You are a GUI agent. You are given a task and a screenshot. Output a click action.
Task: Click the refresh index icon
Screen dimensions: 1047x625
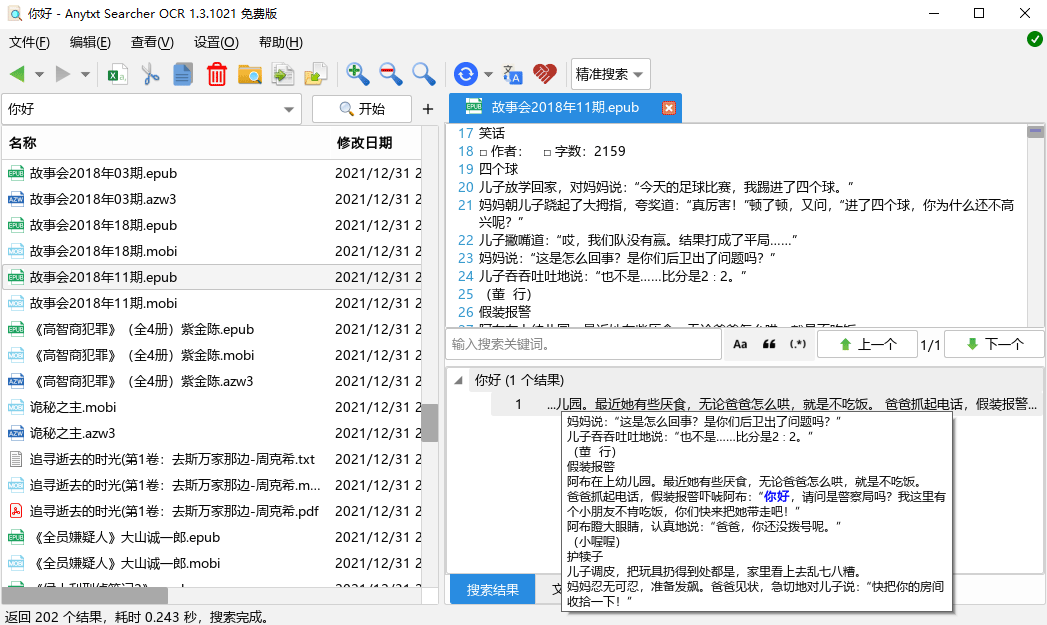[464, 73]
